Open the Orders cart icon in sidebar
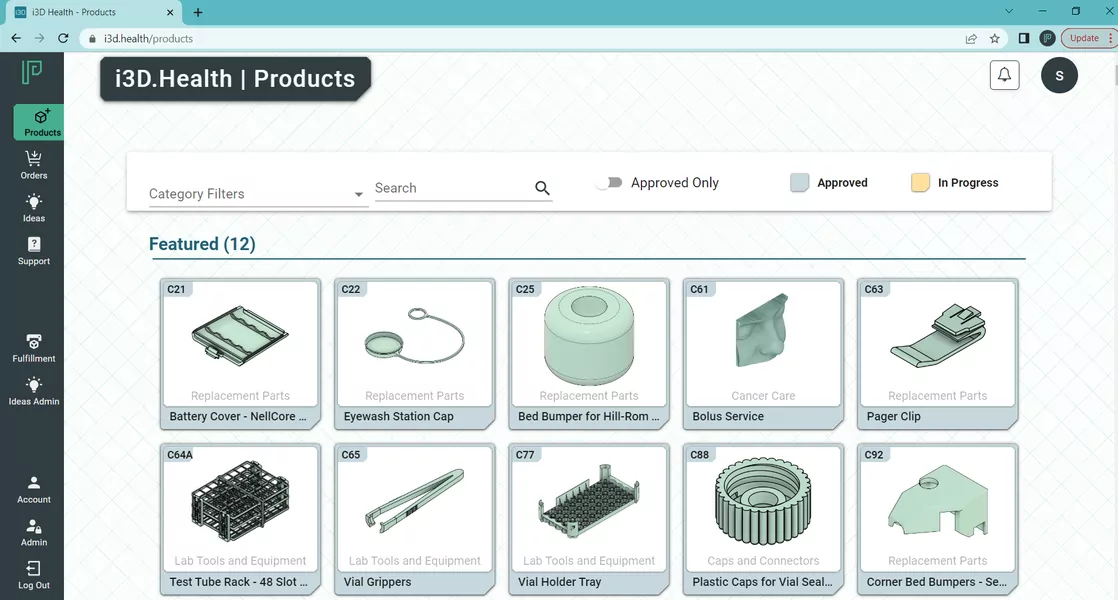 34,158
